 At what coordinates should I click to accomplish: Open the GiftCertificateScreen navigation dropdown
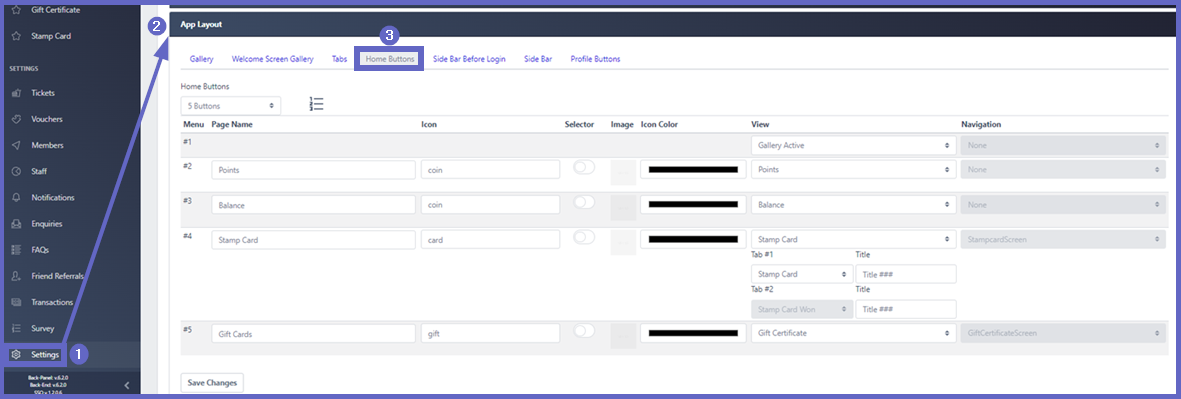[x=1063, y=333]
